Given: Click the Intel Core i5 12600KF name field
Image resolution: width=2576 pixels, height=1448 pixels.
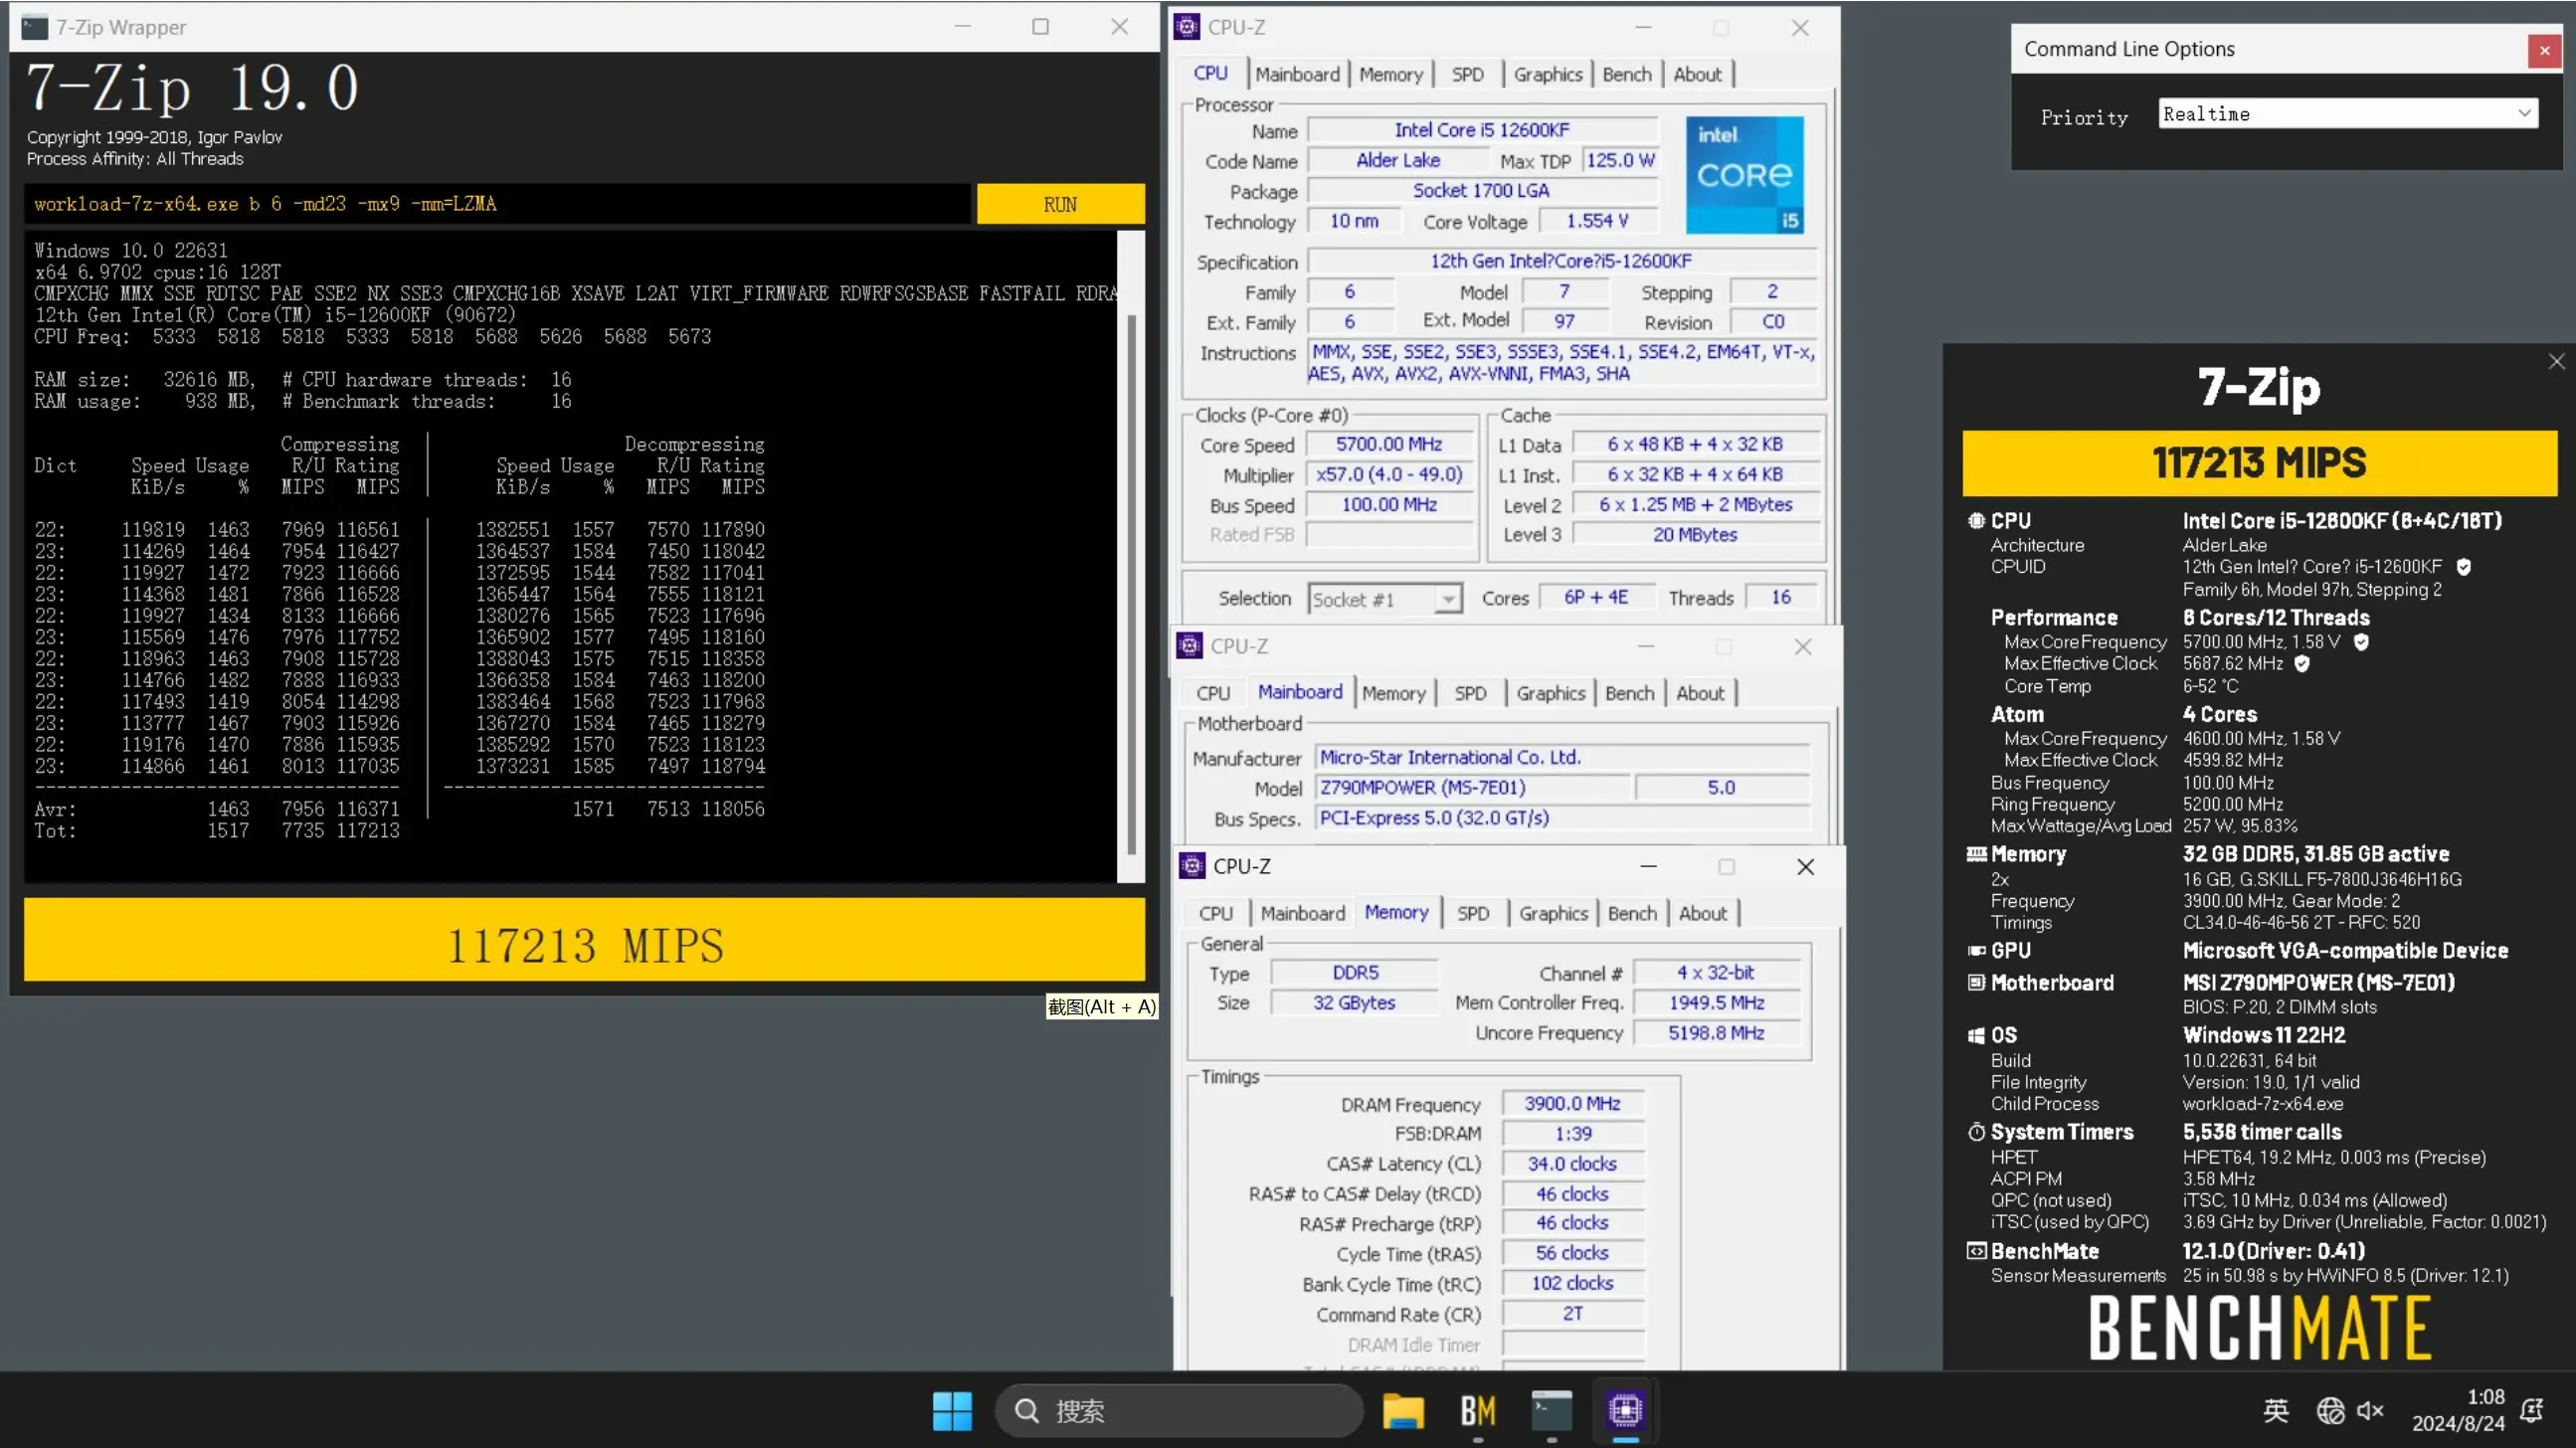Looking at the screenshot, I should coord(1482,130).
